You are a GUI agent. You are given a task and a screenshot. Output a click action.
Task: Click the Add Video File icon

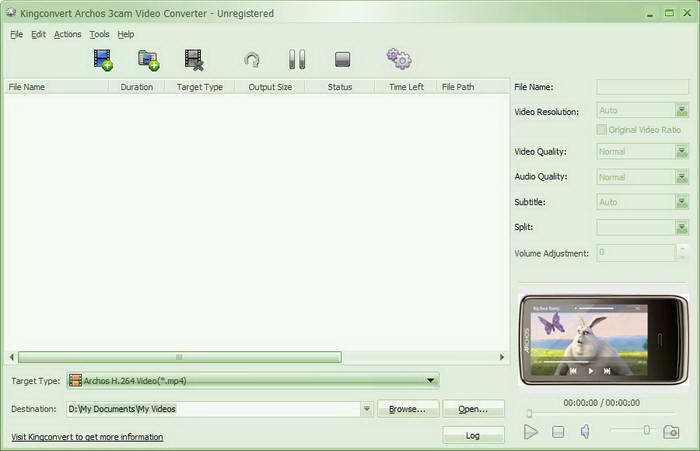102,60
